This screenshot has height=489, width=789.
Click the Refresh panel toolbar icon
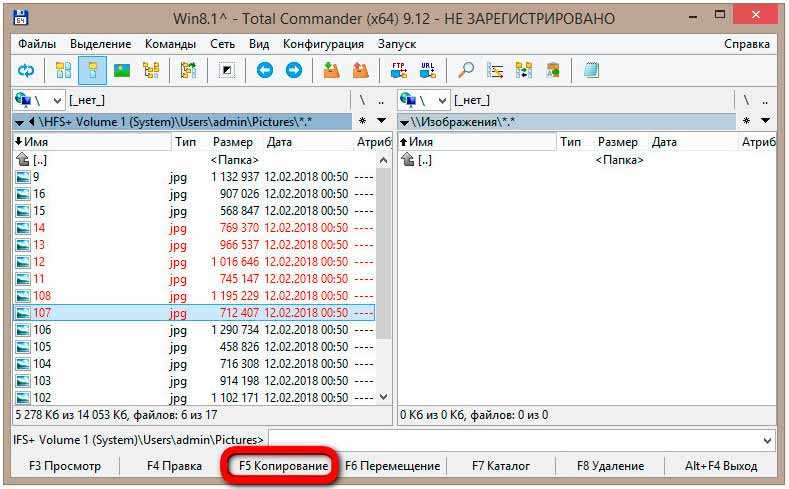26,70
